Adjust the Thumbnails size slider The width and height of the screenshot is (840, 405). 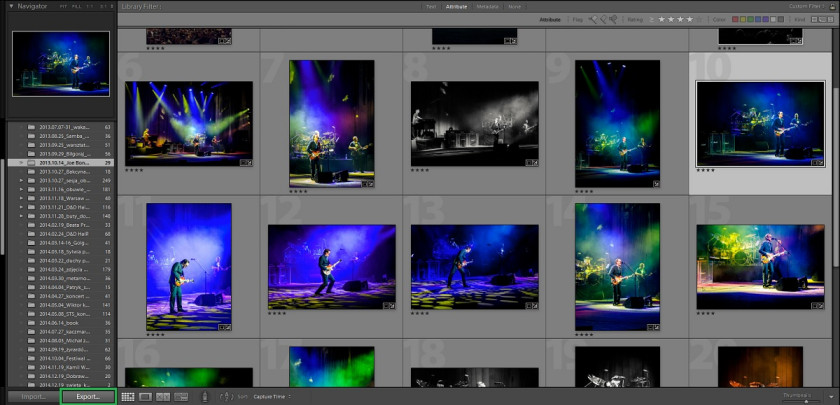click(805, 401)
